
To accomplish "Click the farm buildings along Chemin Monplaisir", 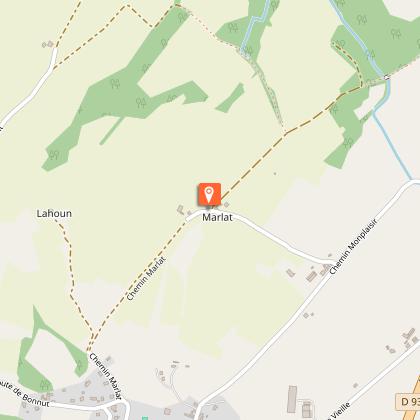I will click(311, 276).
